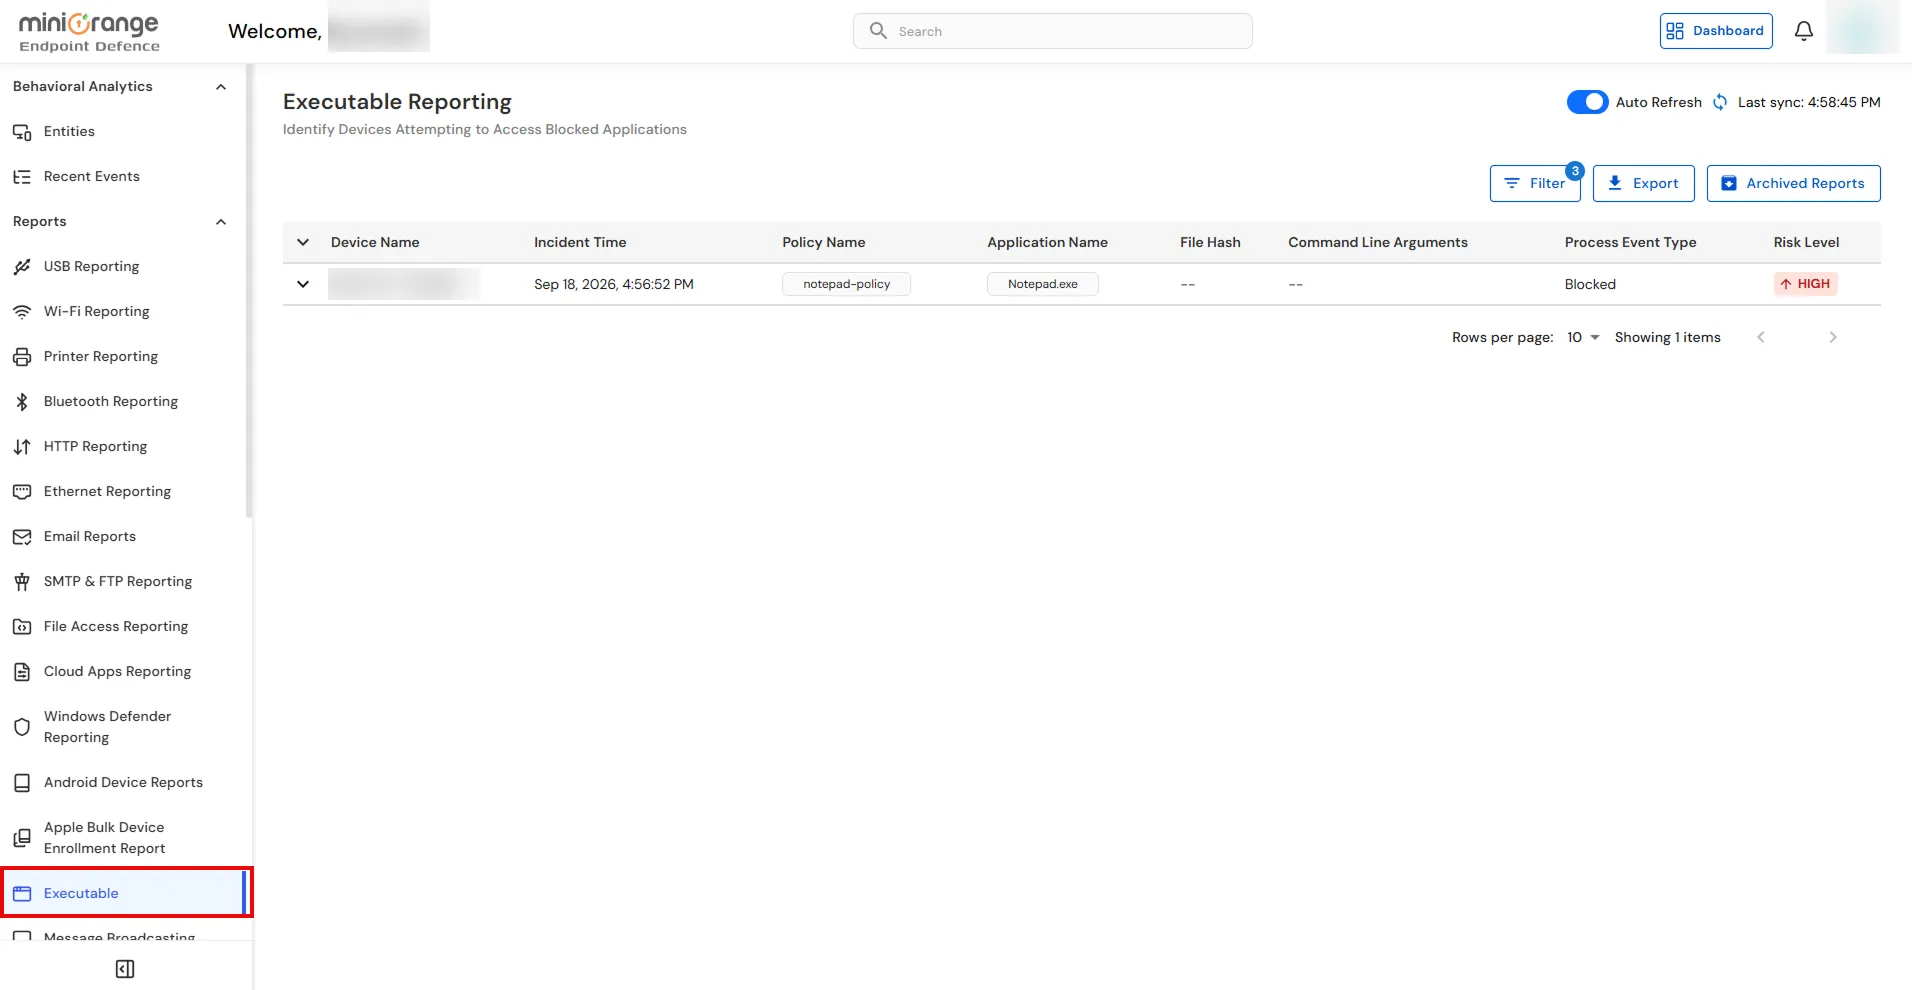
Task: Click the refresh sync icon
Action: coord(1720,102)
